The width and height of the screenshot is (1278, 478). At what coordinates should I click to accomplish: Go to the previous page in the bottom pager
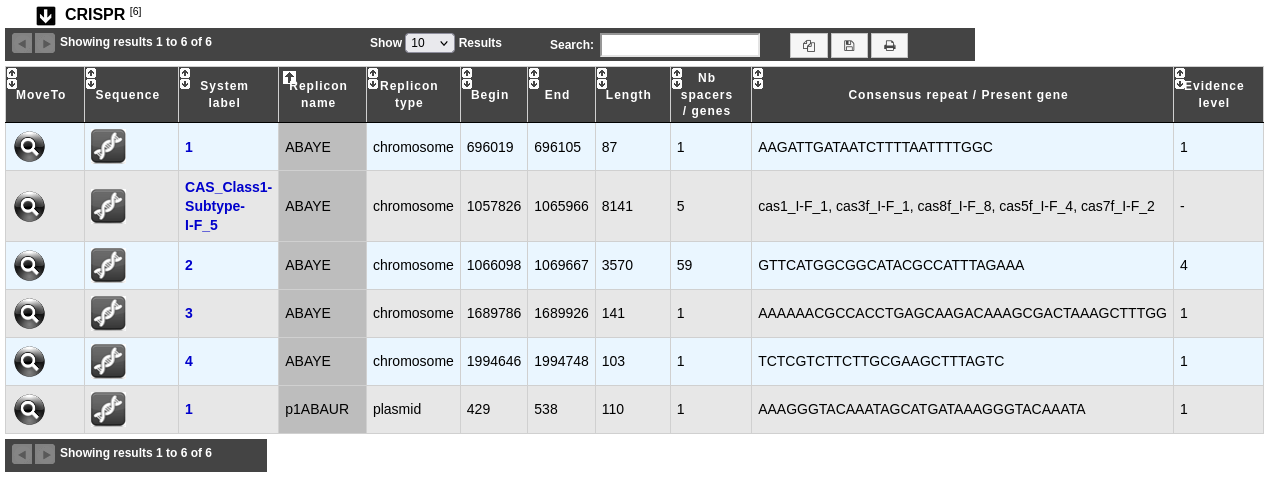point(22,454)
